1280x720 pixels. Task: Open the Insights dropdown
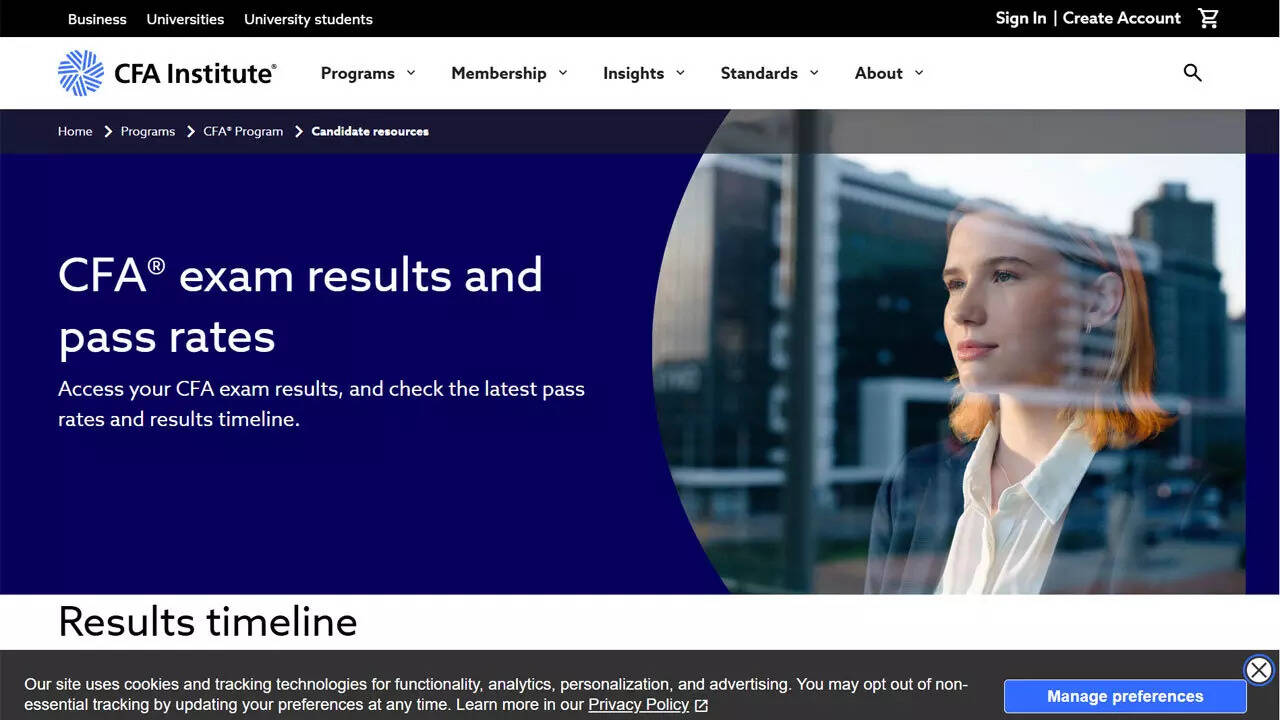[643, 72]
